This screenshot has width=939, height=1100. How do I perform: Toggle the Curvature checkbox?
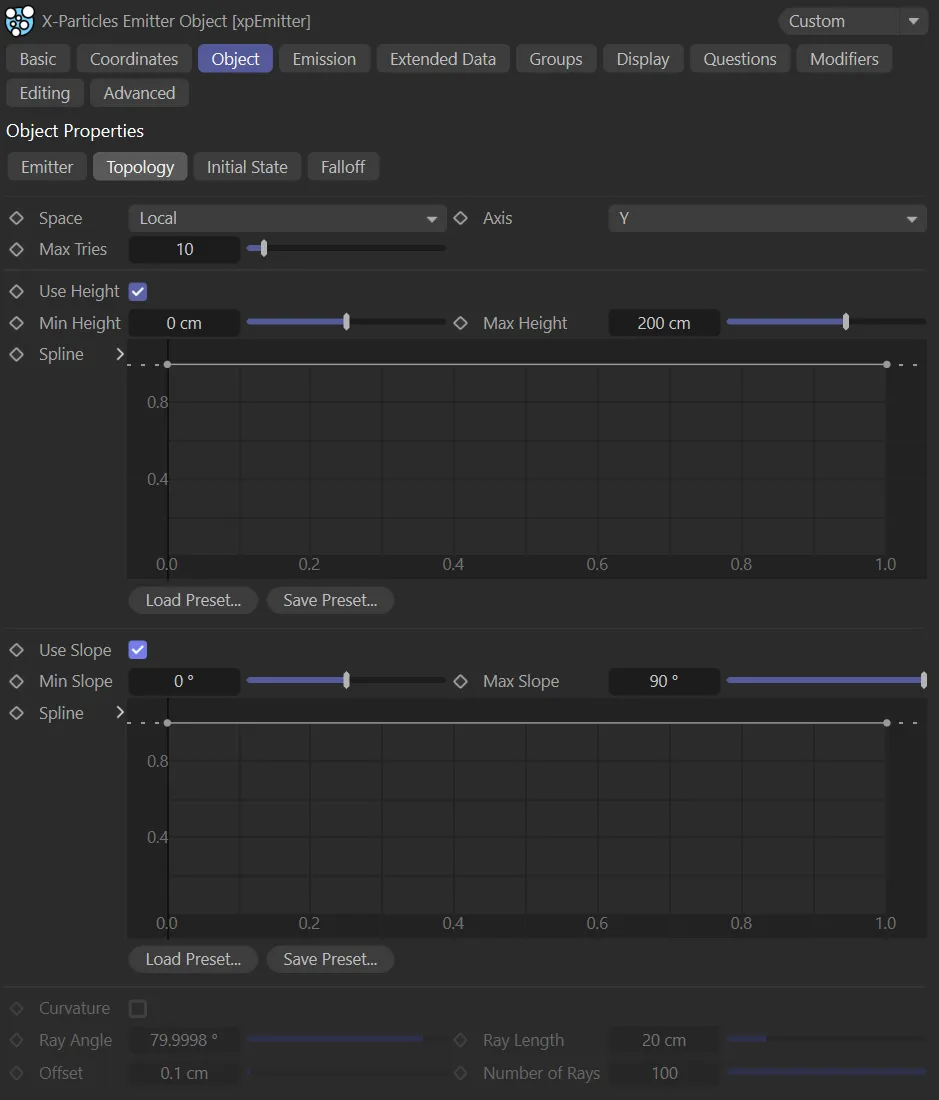click(x=138, y=1008)
